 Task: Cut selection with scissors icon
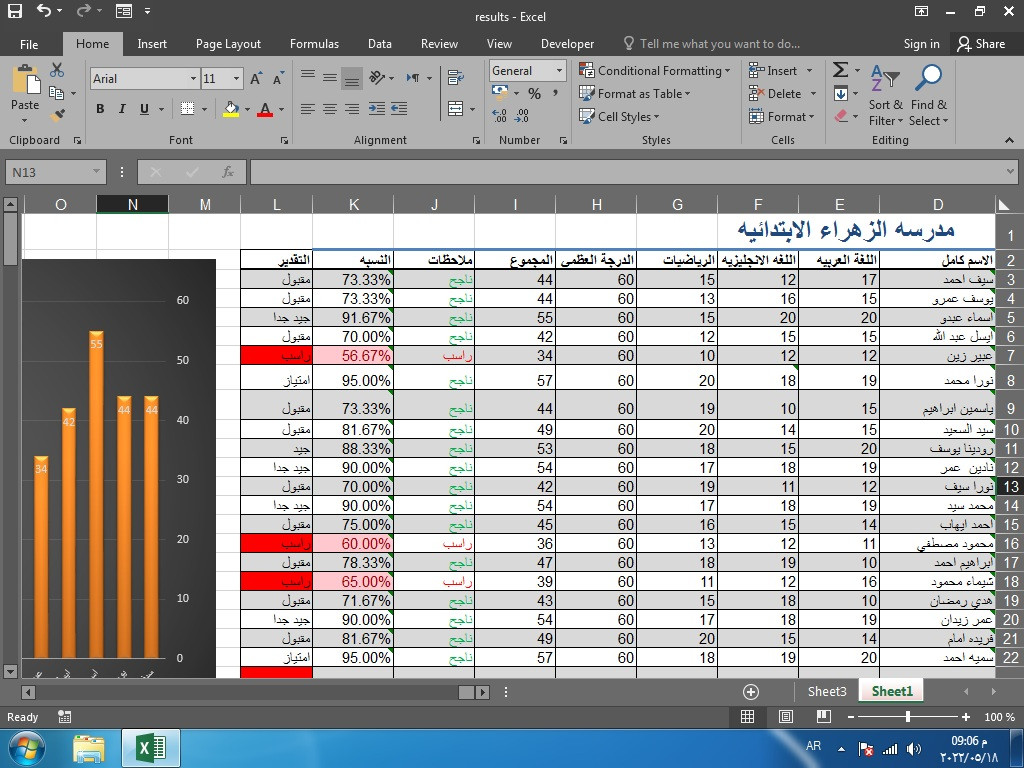tap(57, 70)
